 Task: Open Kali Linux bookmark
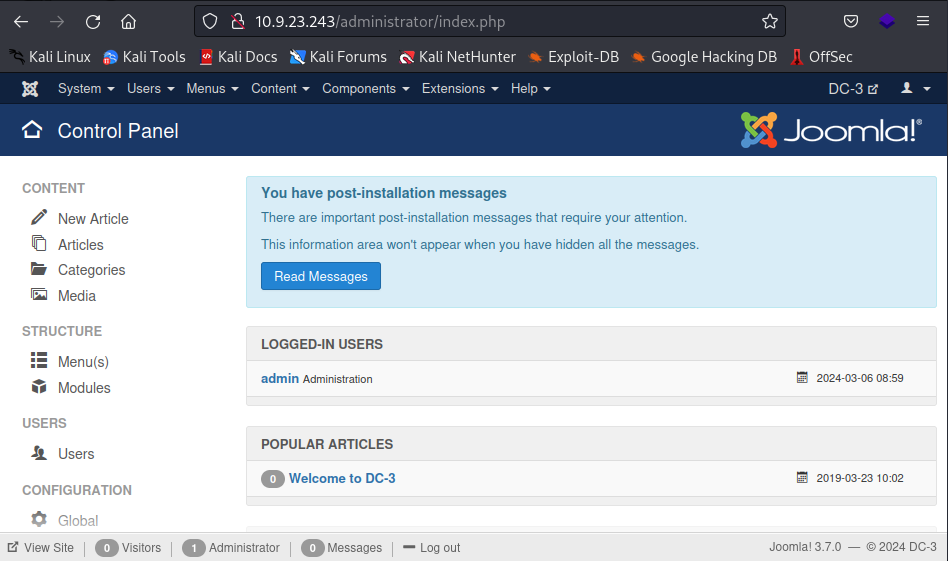(50, 57)
